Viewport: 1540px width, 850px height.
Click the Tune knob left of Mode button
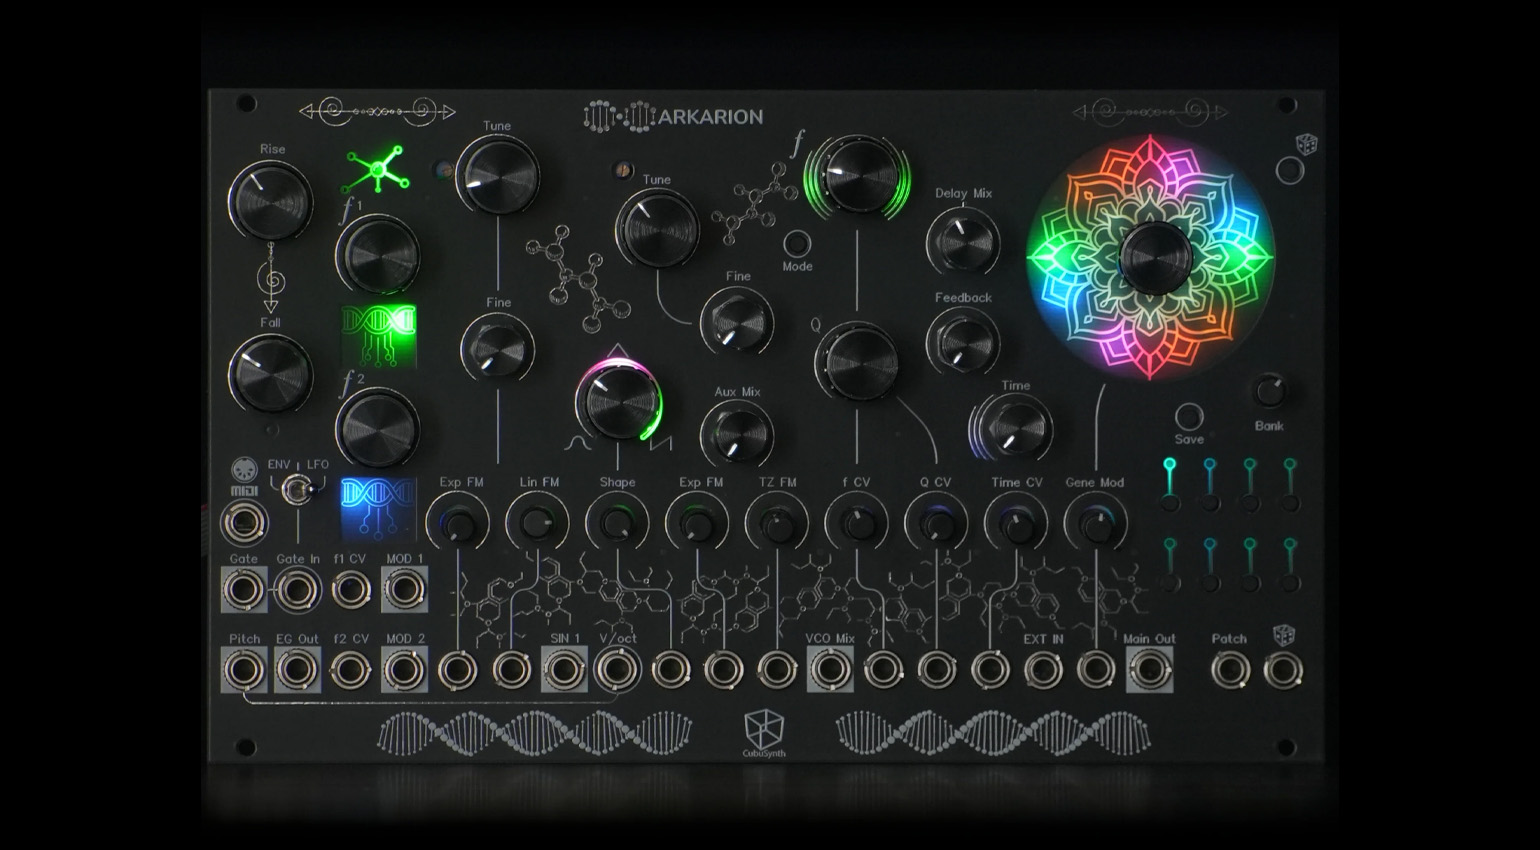coord(656,229)
